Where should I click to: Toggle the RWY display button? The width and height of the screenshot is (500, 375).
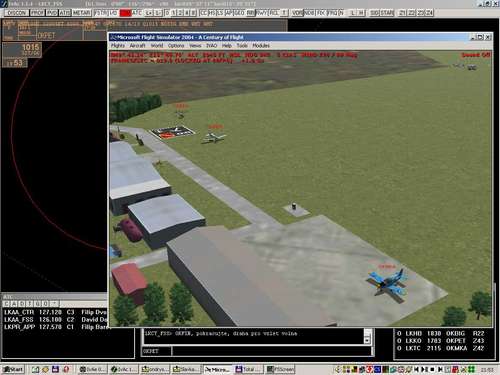point(262,13)
